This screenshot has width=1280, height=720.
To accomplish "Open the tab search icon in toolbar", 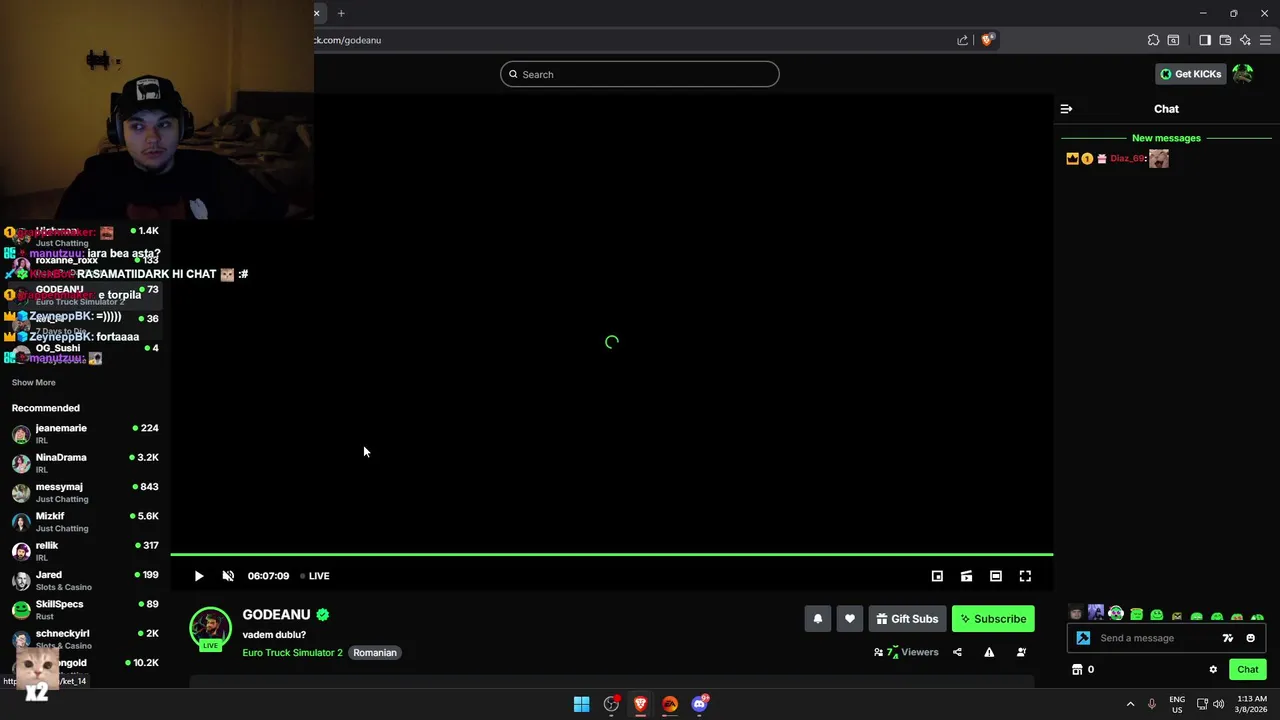I will coord(1173,40).
